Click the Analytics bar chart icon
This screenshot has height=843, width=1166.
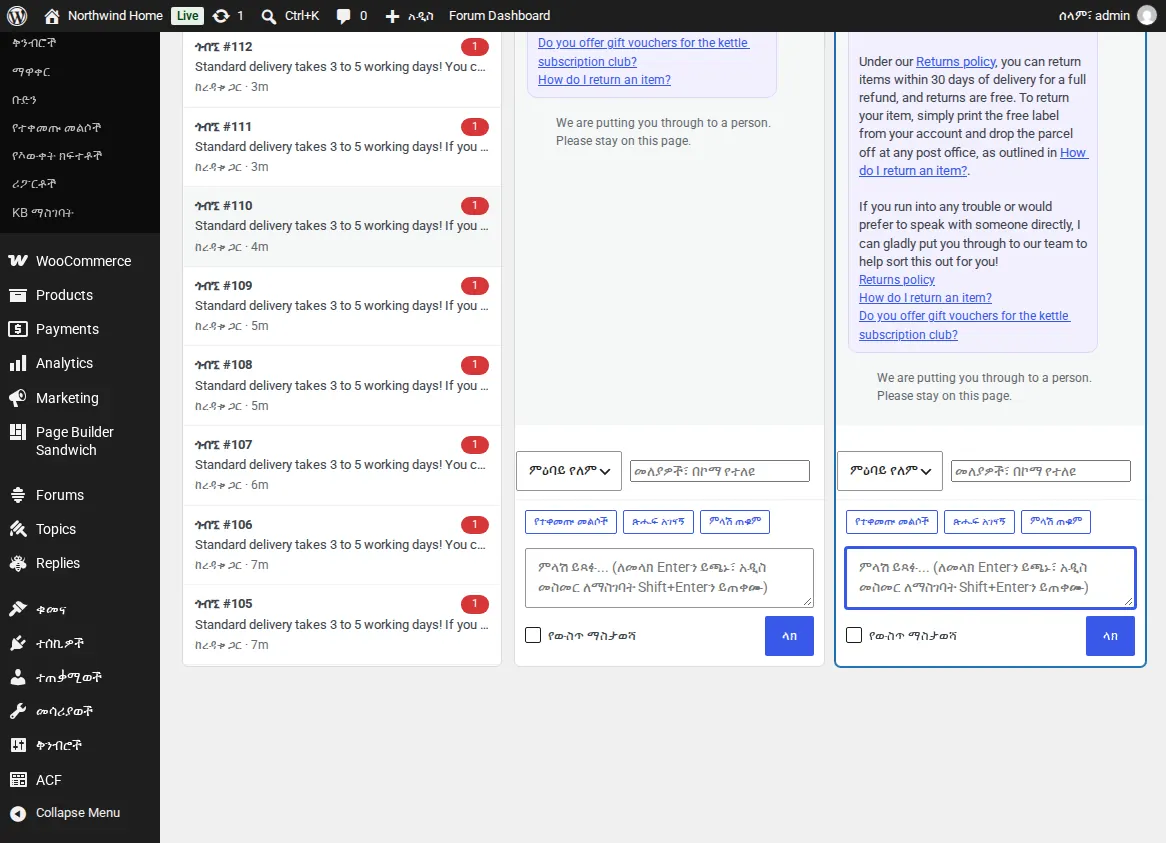pos(18,364)
